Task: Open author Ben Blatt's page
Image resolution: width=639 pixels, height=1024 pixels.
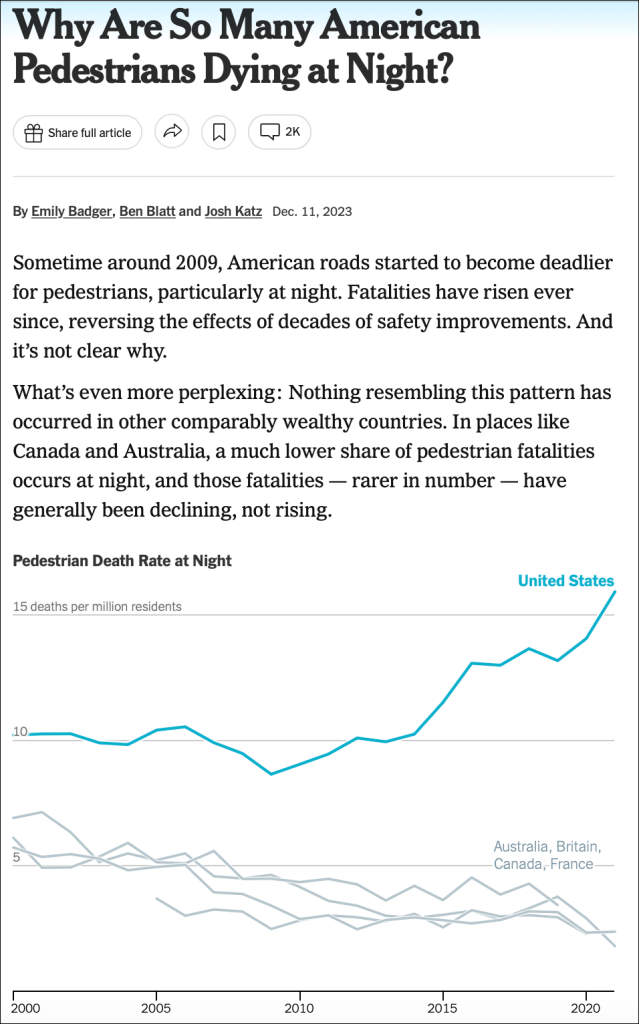Action: [x=147, y=212]
